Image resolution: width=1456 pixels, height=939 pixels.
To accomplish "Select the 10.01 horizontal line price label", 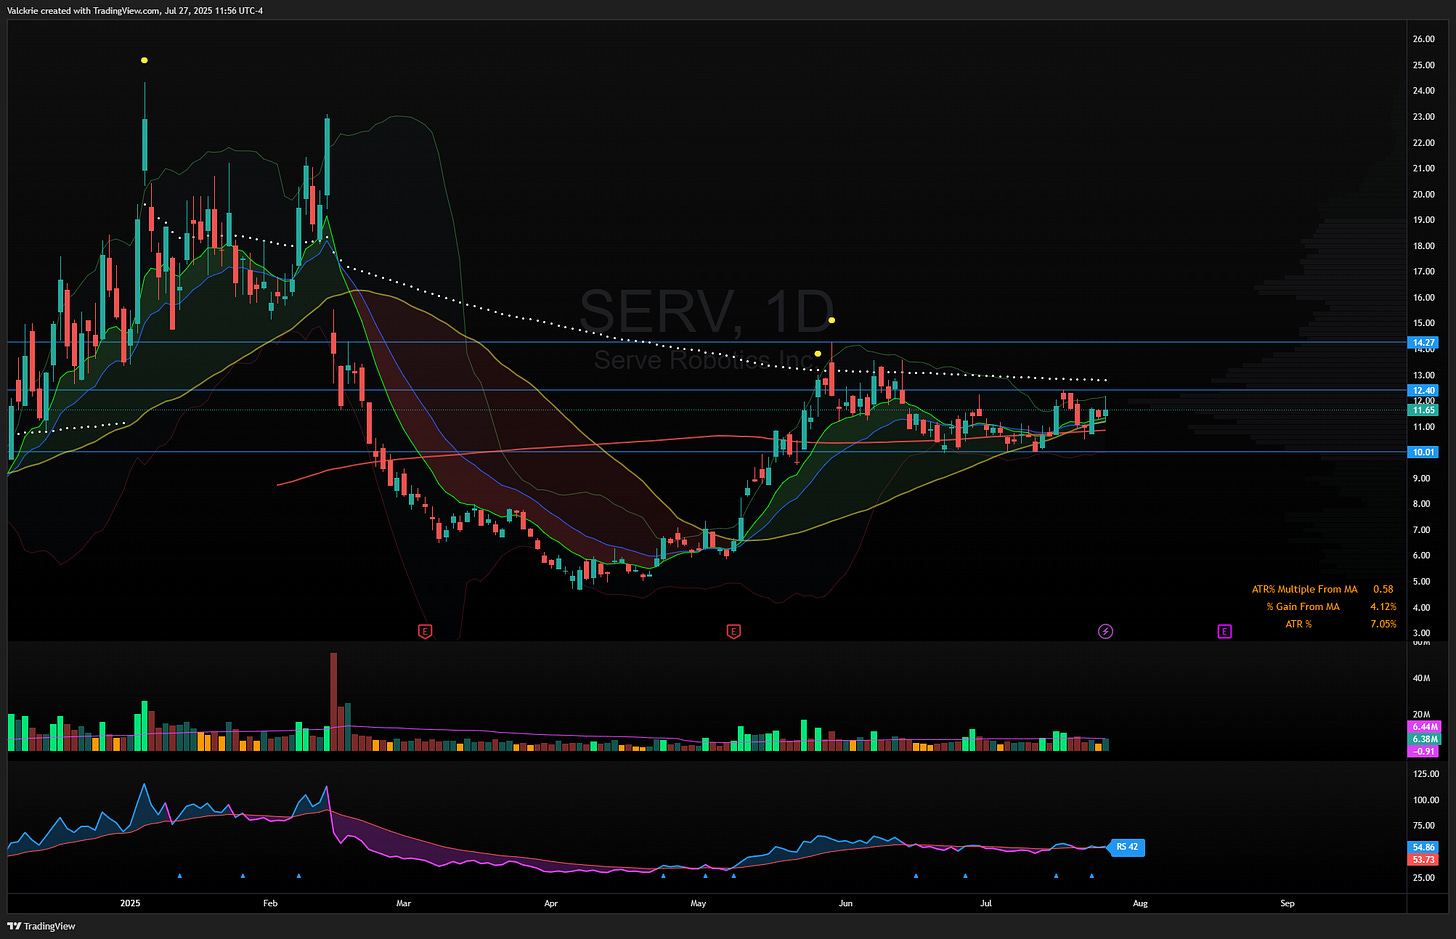I will coord(1423,452).
